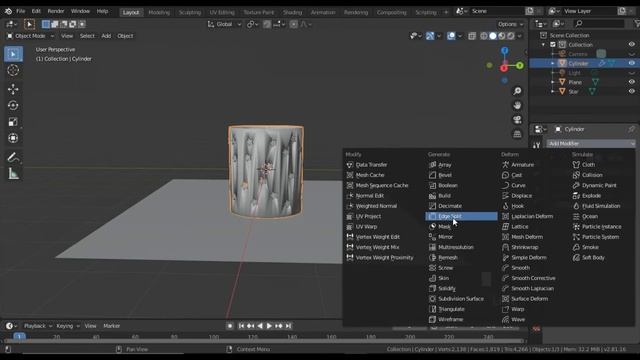Click the blue Z axis gizmo
This screenshot has height=360, width=640.
click(x=504, y=51)
